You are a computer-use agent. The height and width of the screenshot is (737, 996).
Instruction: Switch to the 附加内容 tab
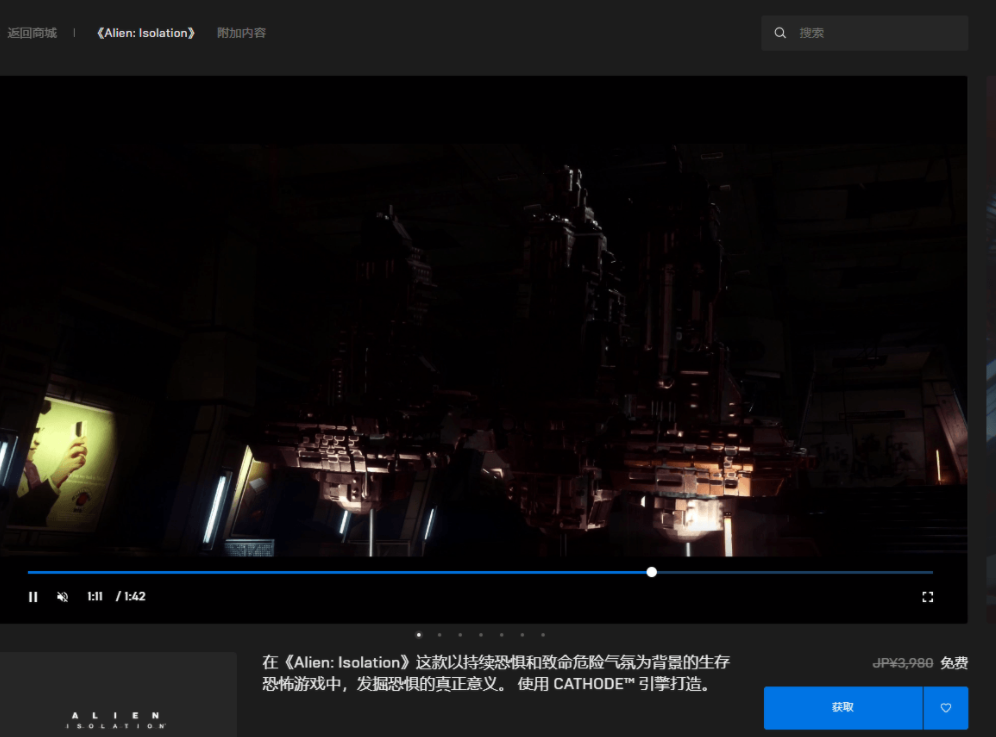[241, 32]
